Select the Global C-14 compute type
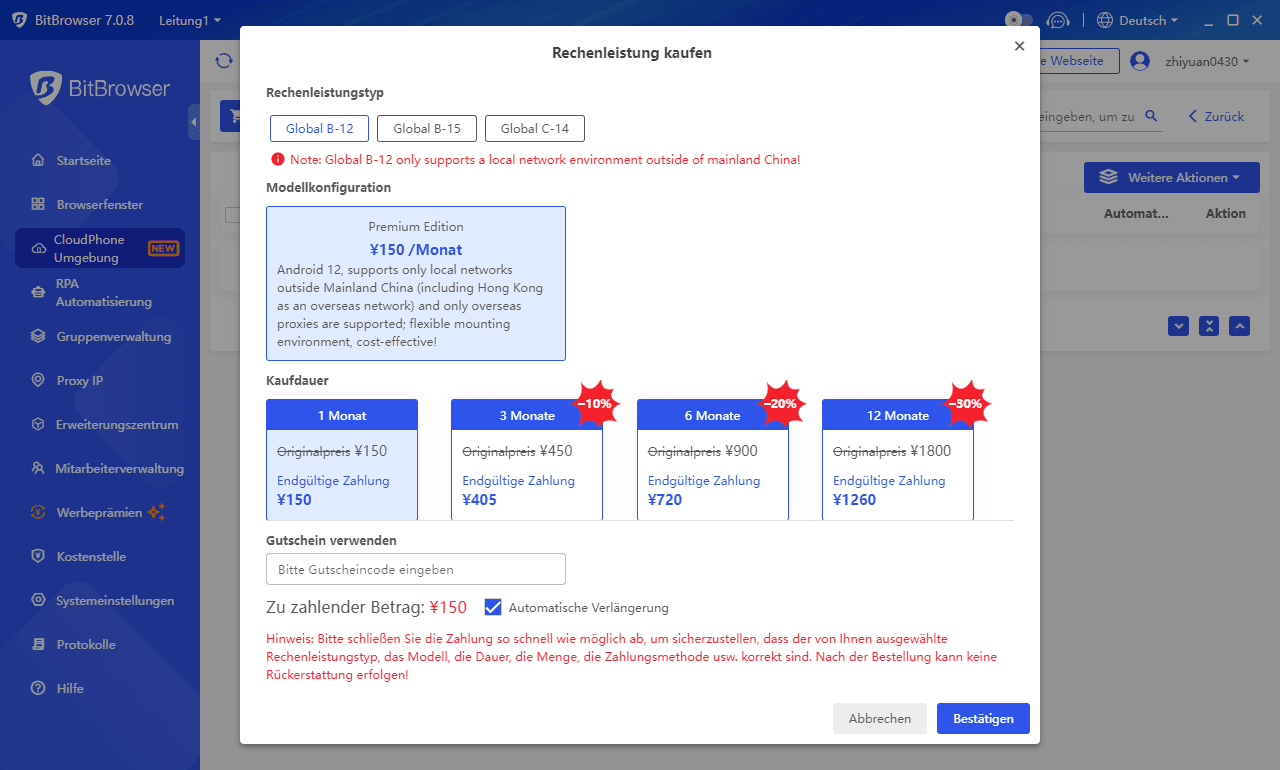 pos(534,129)
